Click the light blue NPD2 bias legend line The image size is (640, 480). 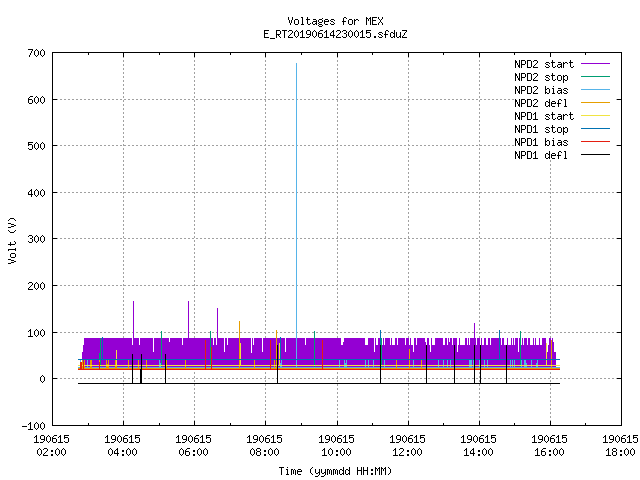[595, 89]
